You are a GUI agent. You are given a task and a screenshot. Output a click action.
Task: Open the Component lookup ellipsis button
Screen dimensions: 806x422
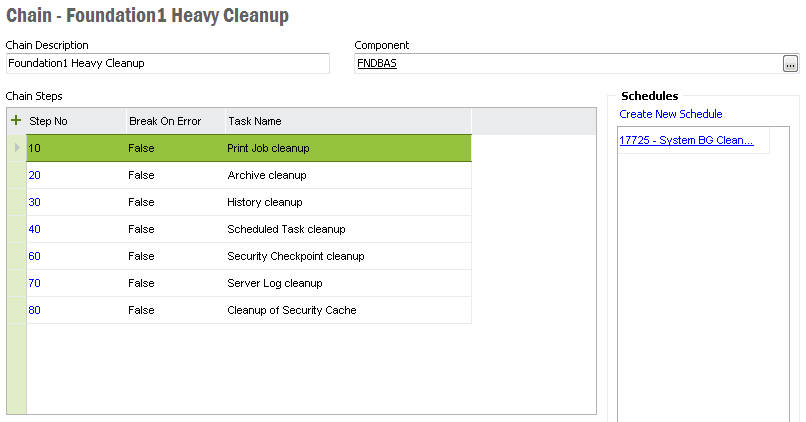[x=790, y=64]
